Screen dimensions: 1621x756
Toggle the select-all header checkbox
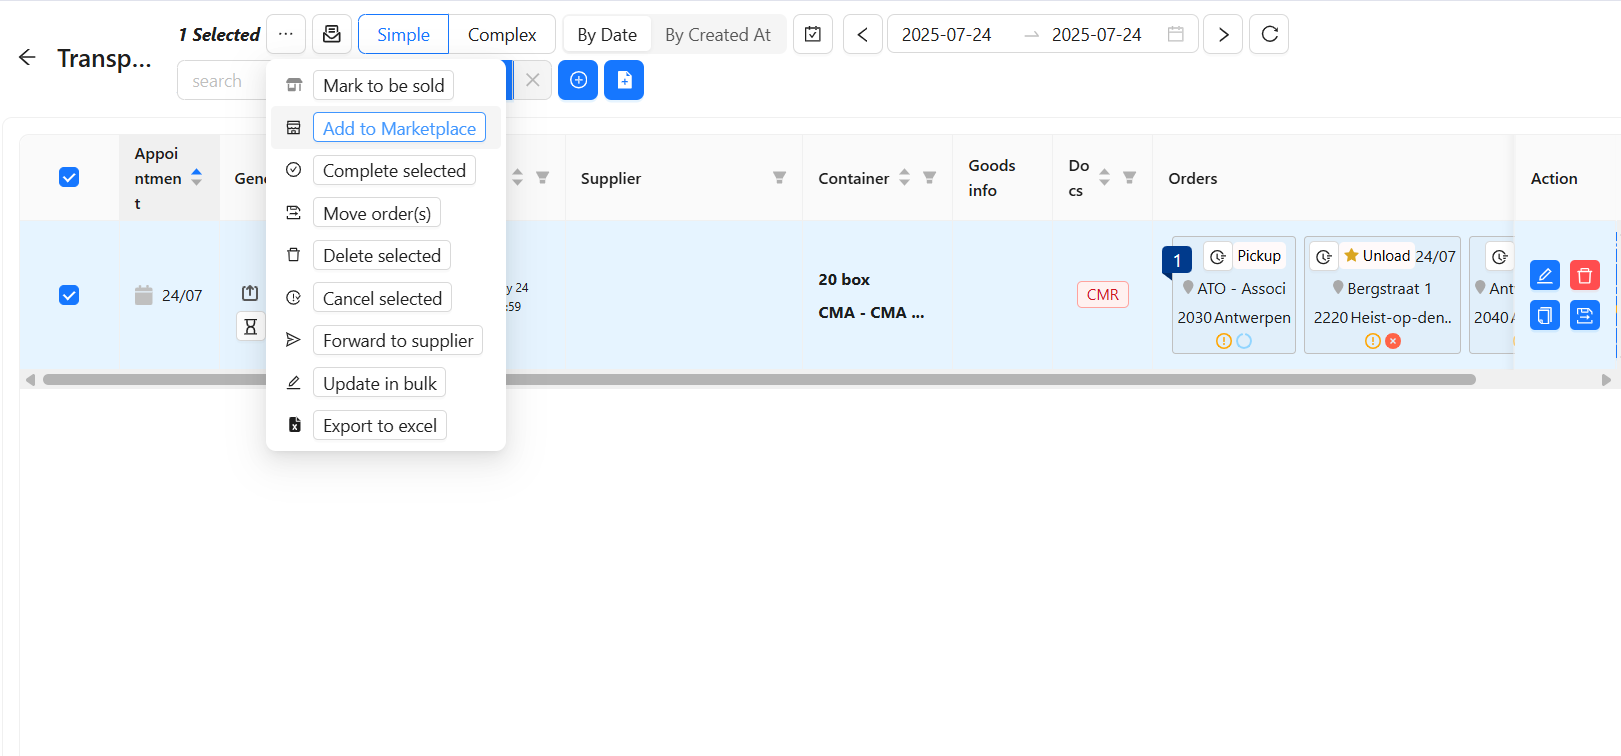69,177
